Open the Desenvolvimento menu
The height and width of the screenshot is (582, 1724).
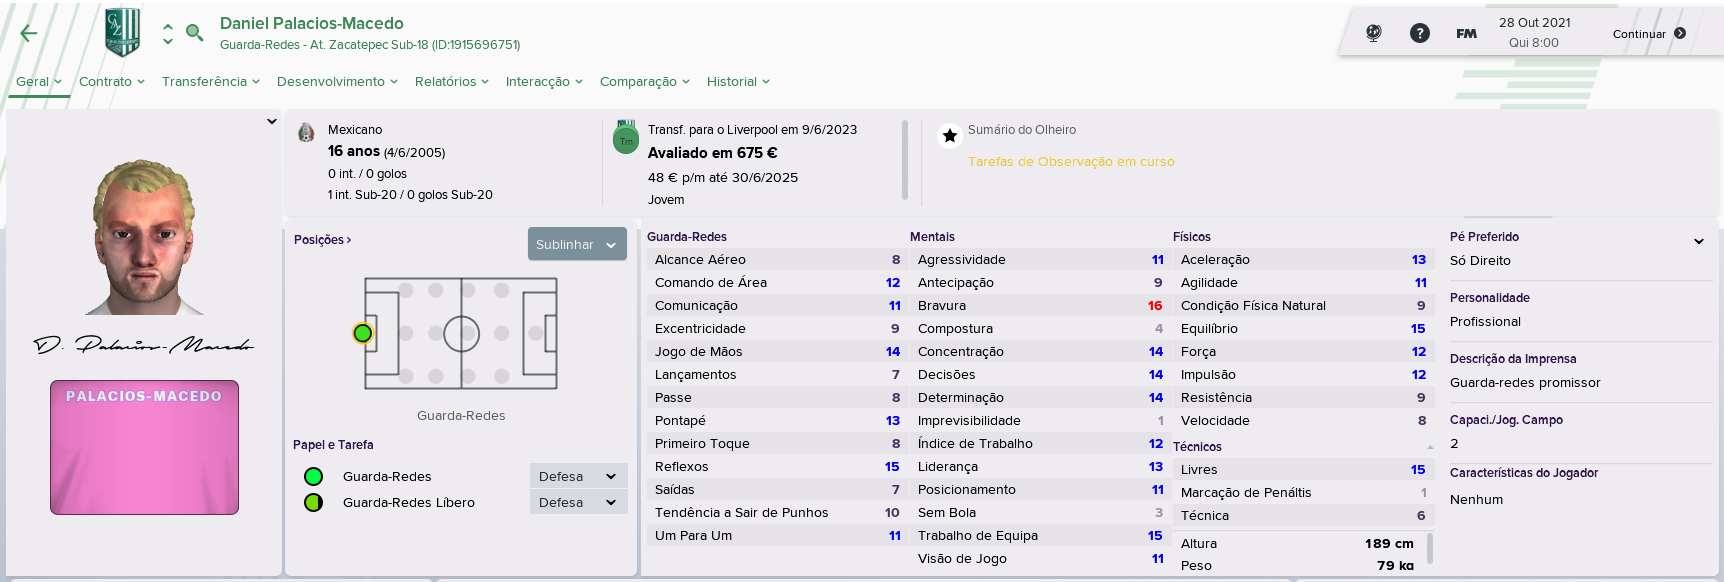coord(337,82)
